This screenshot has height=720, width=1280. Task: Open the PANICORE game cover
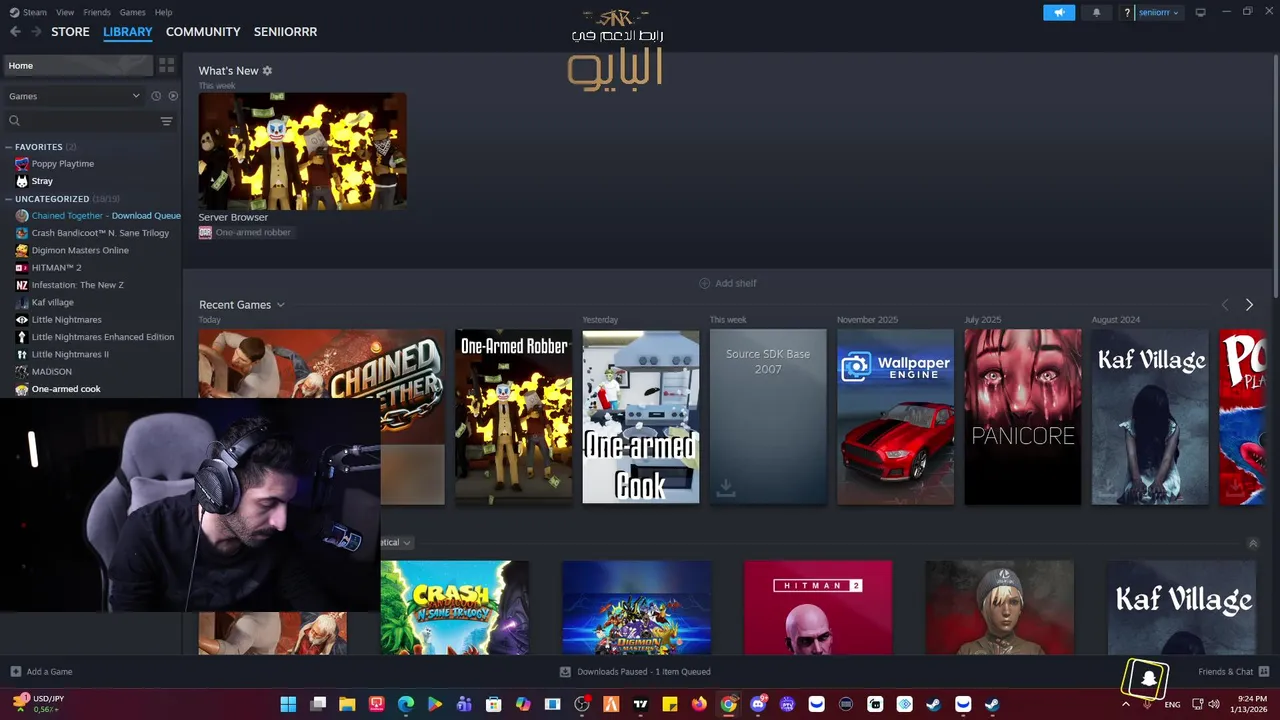(x=1022, y=416)
